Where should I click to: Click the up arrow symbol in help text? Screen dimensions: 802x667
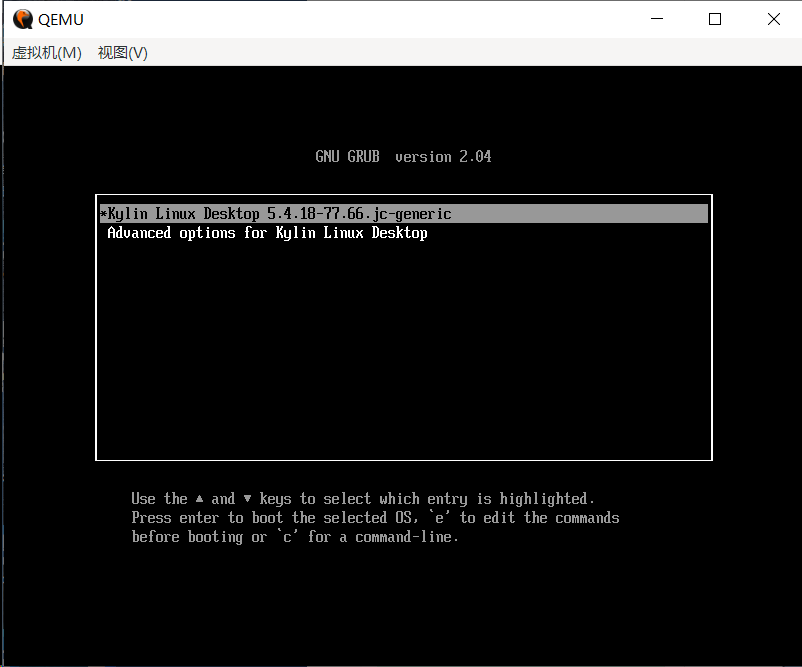200,498
